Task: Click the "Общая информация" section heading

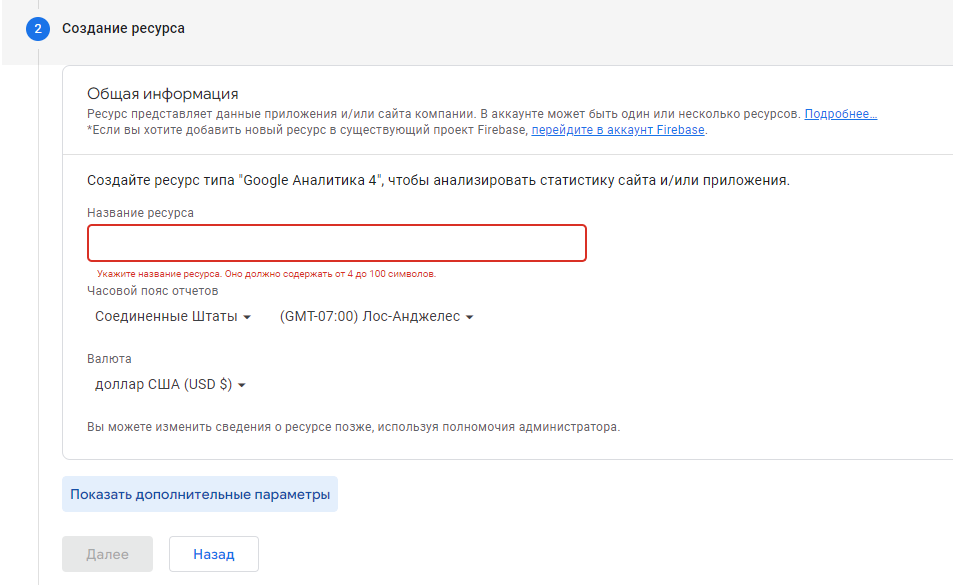Action: tap(162, 94)
